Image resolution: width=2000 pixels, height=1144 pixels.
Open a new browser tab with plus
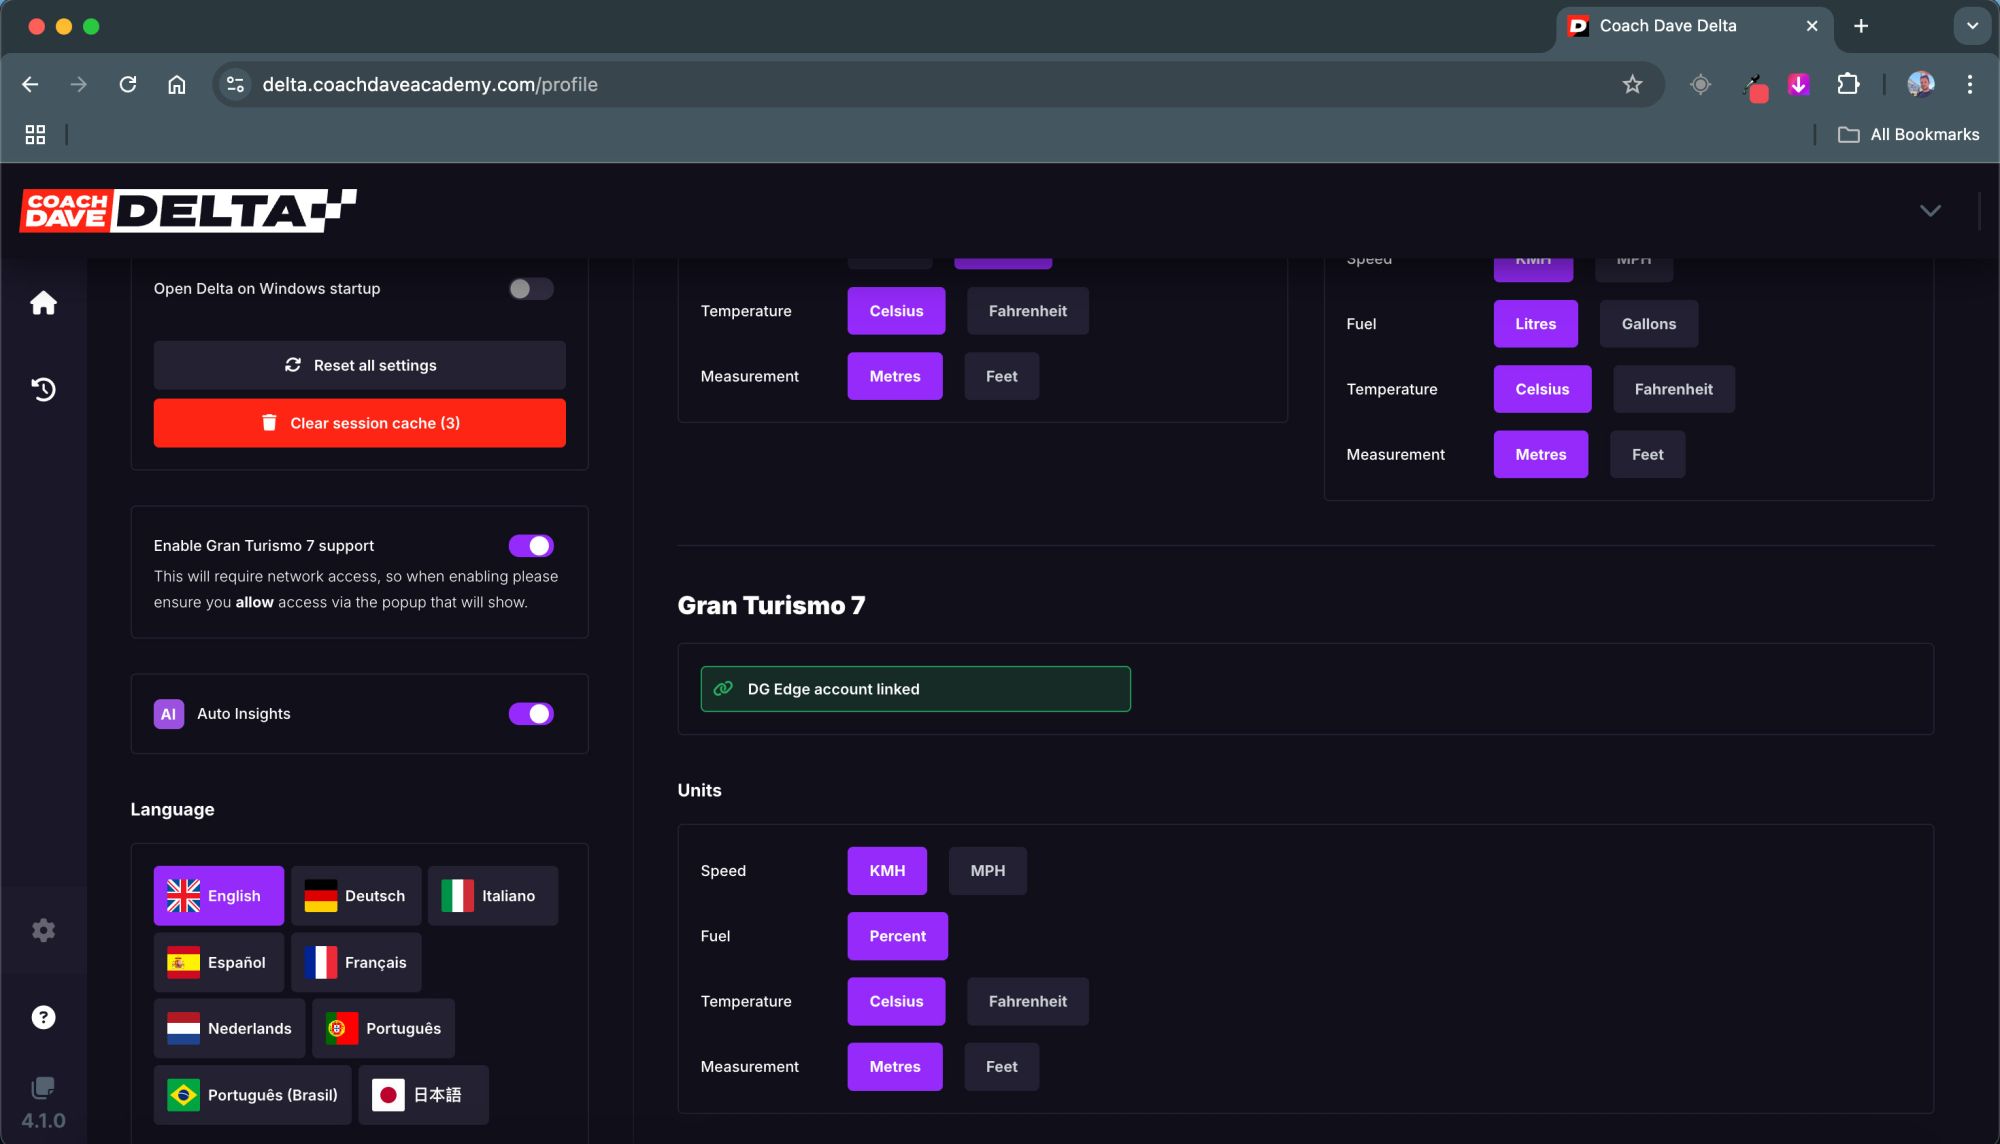pyautogui.click(x=1861, y=26)
